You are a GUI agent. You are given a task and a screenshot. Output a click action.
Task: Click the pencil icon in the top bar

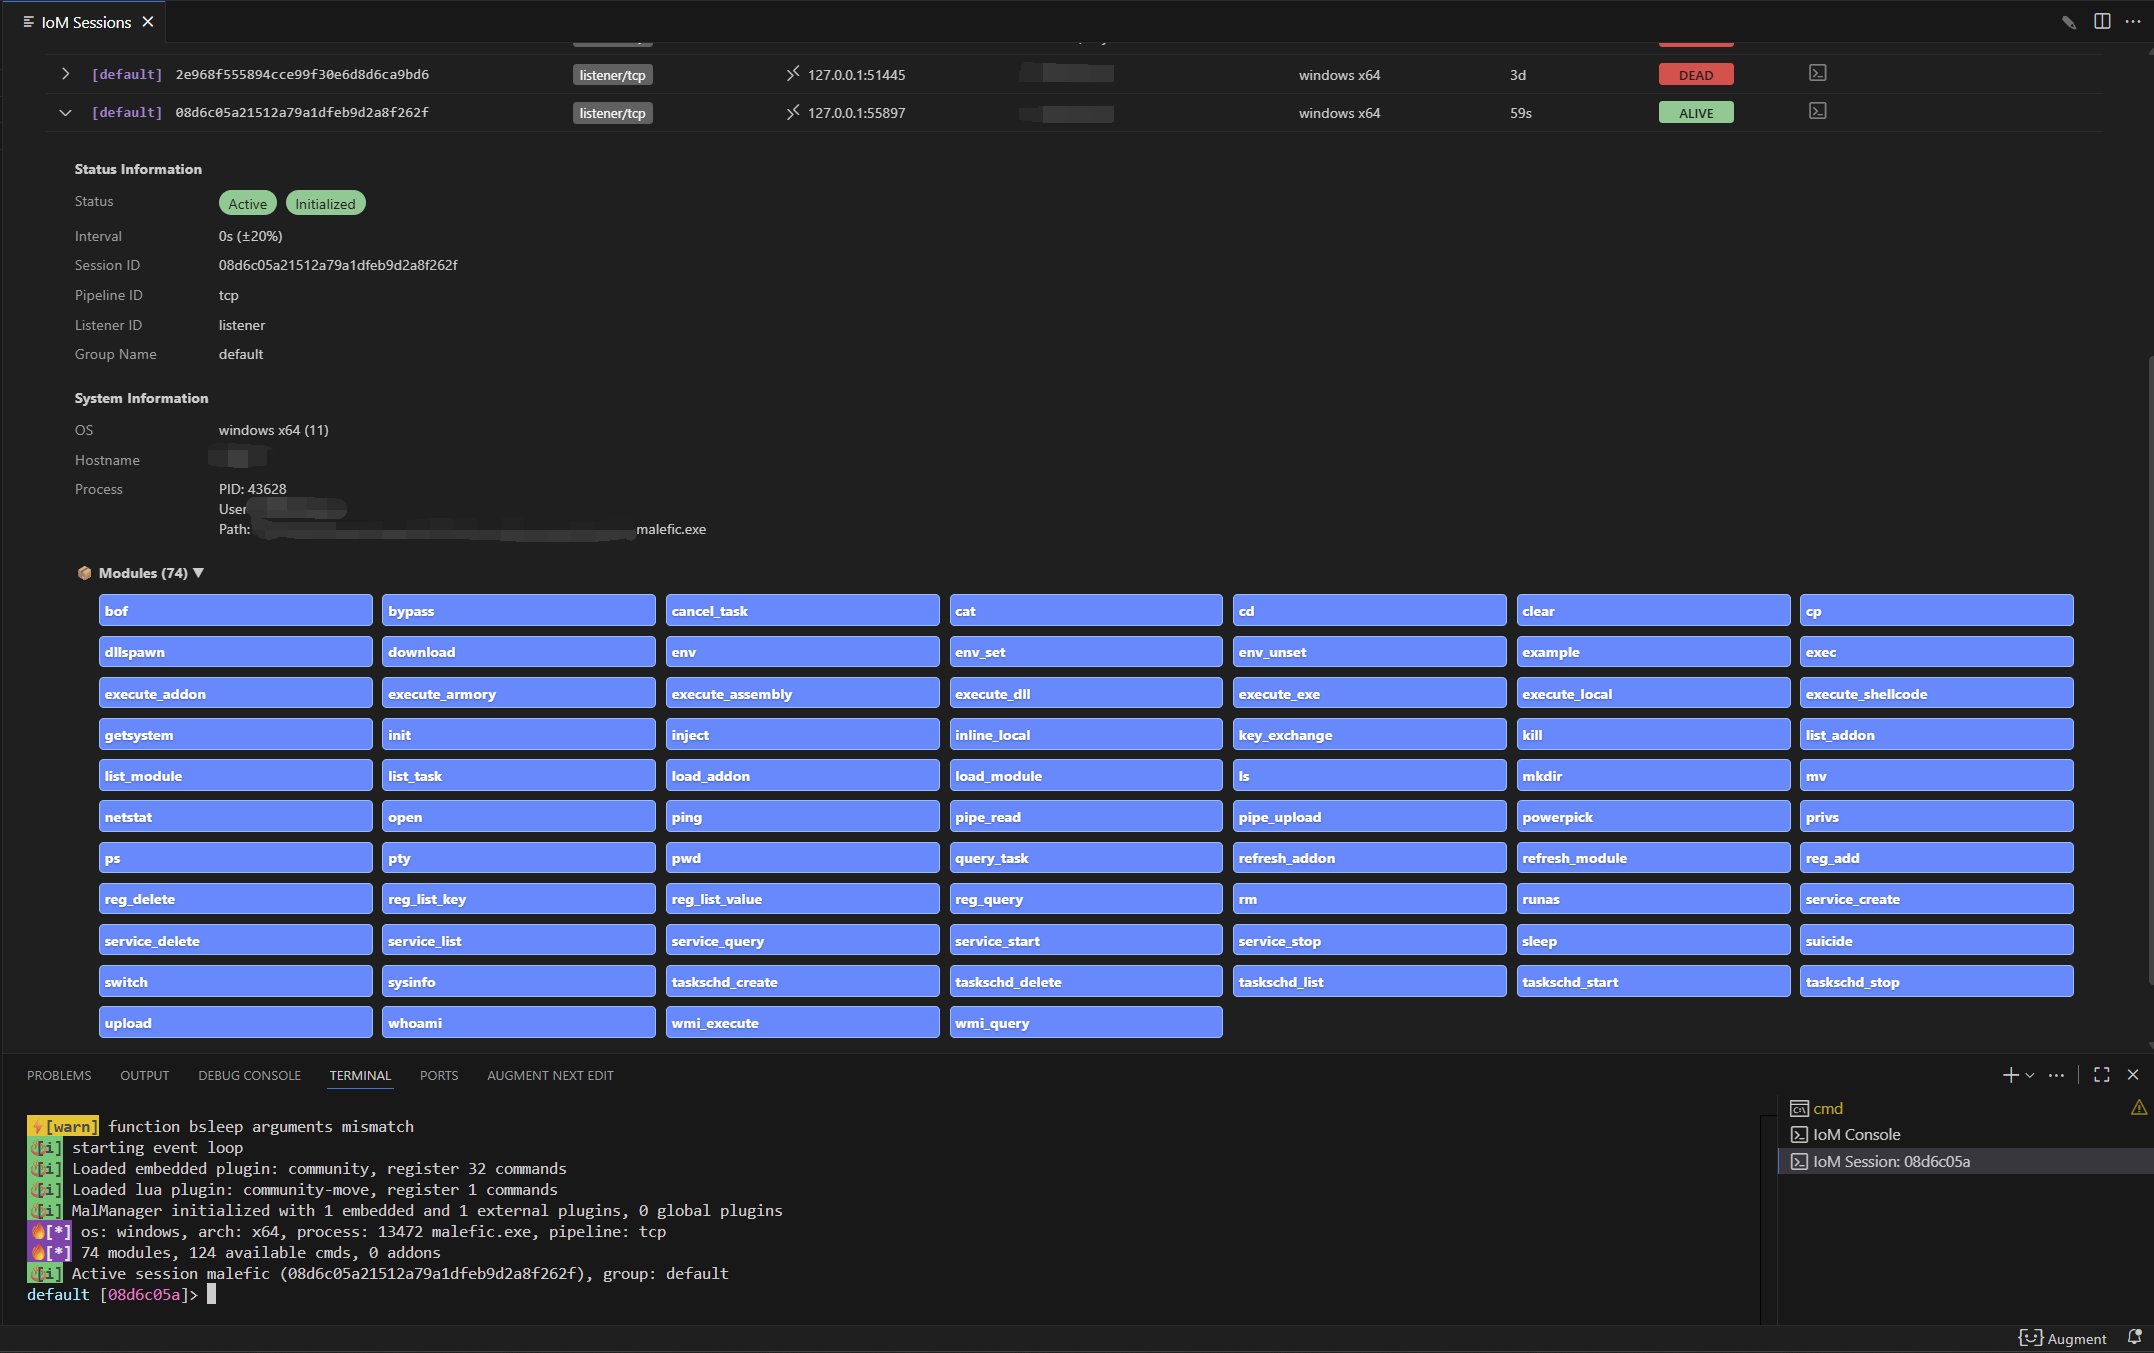pyautogui.click(x=2069, y=22)
